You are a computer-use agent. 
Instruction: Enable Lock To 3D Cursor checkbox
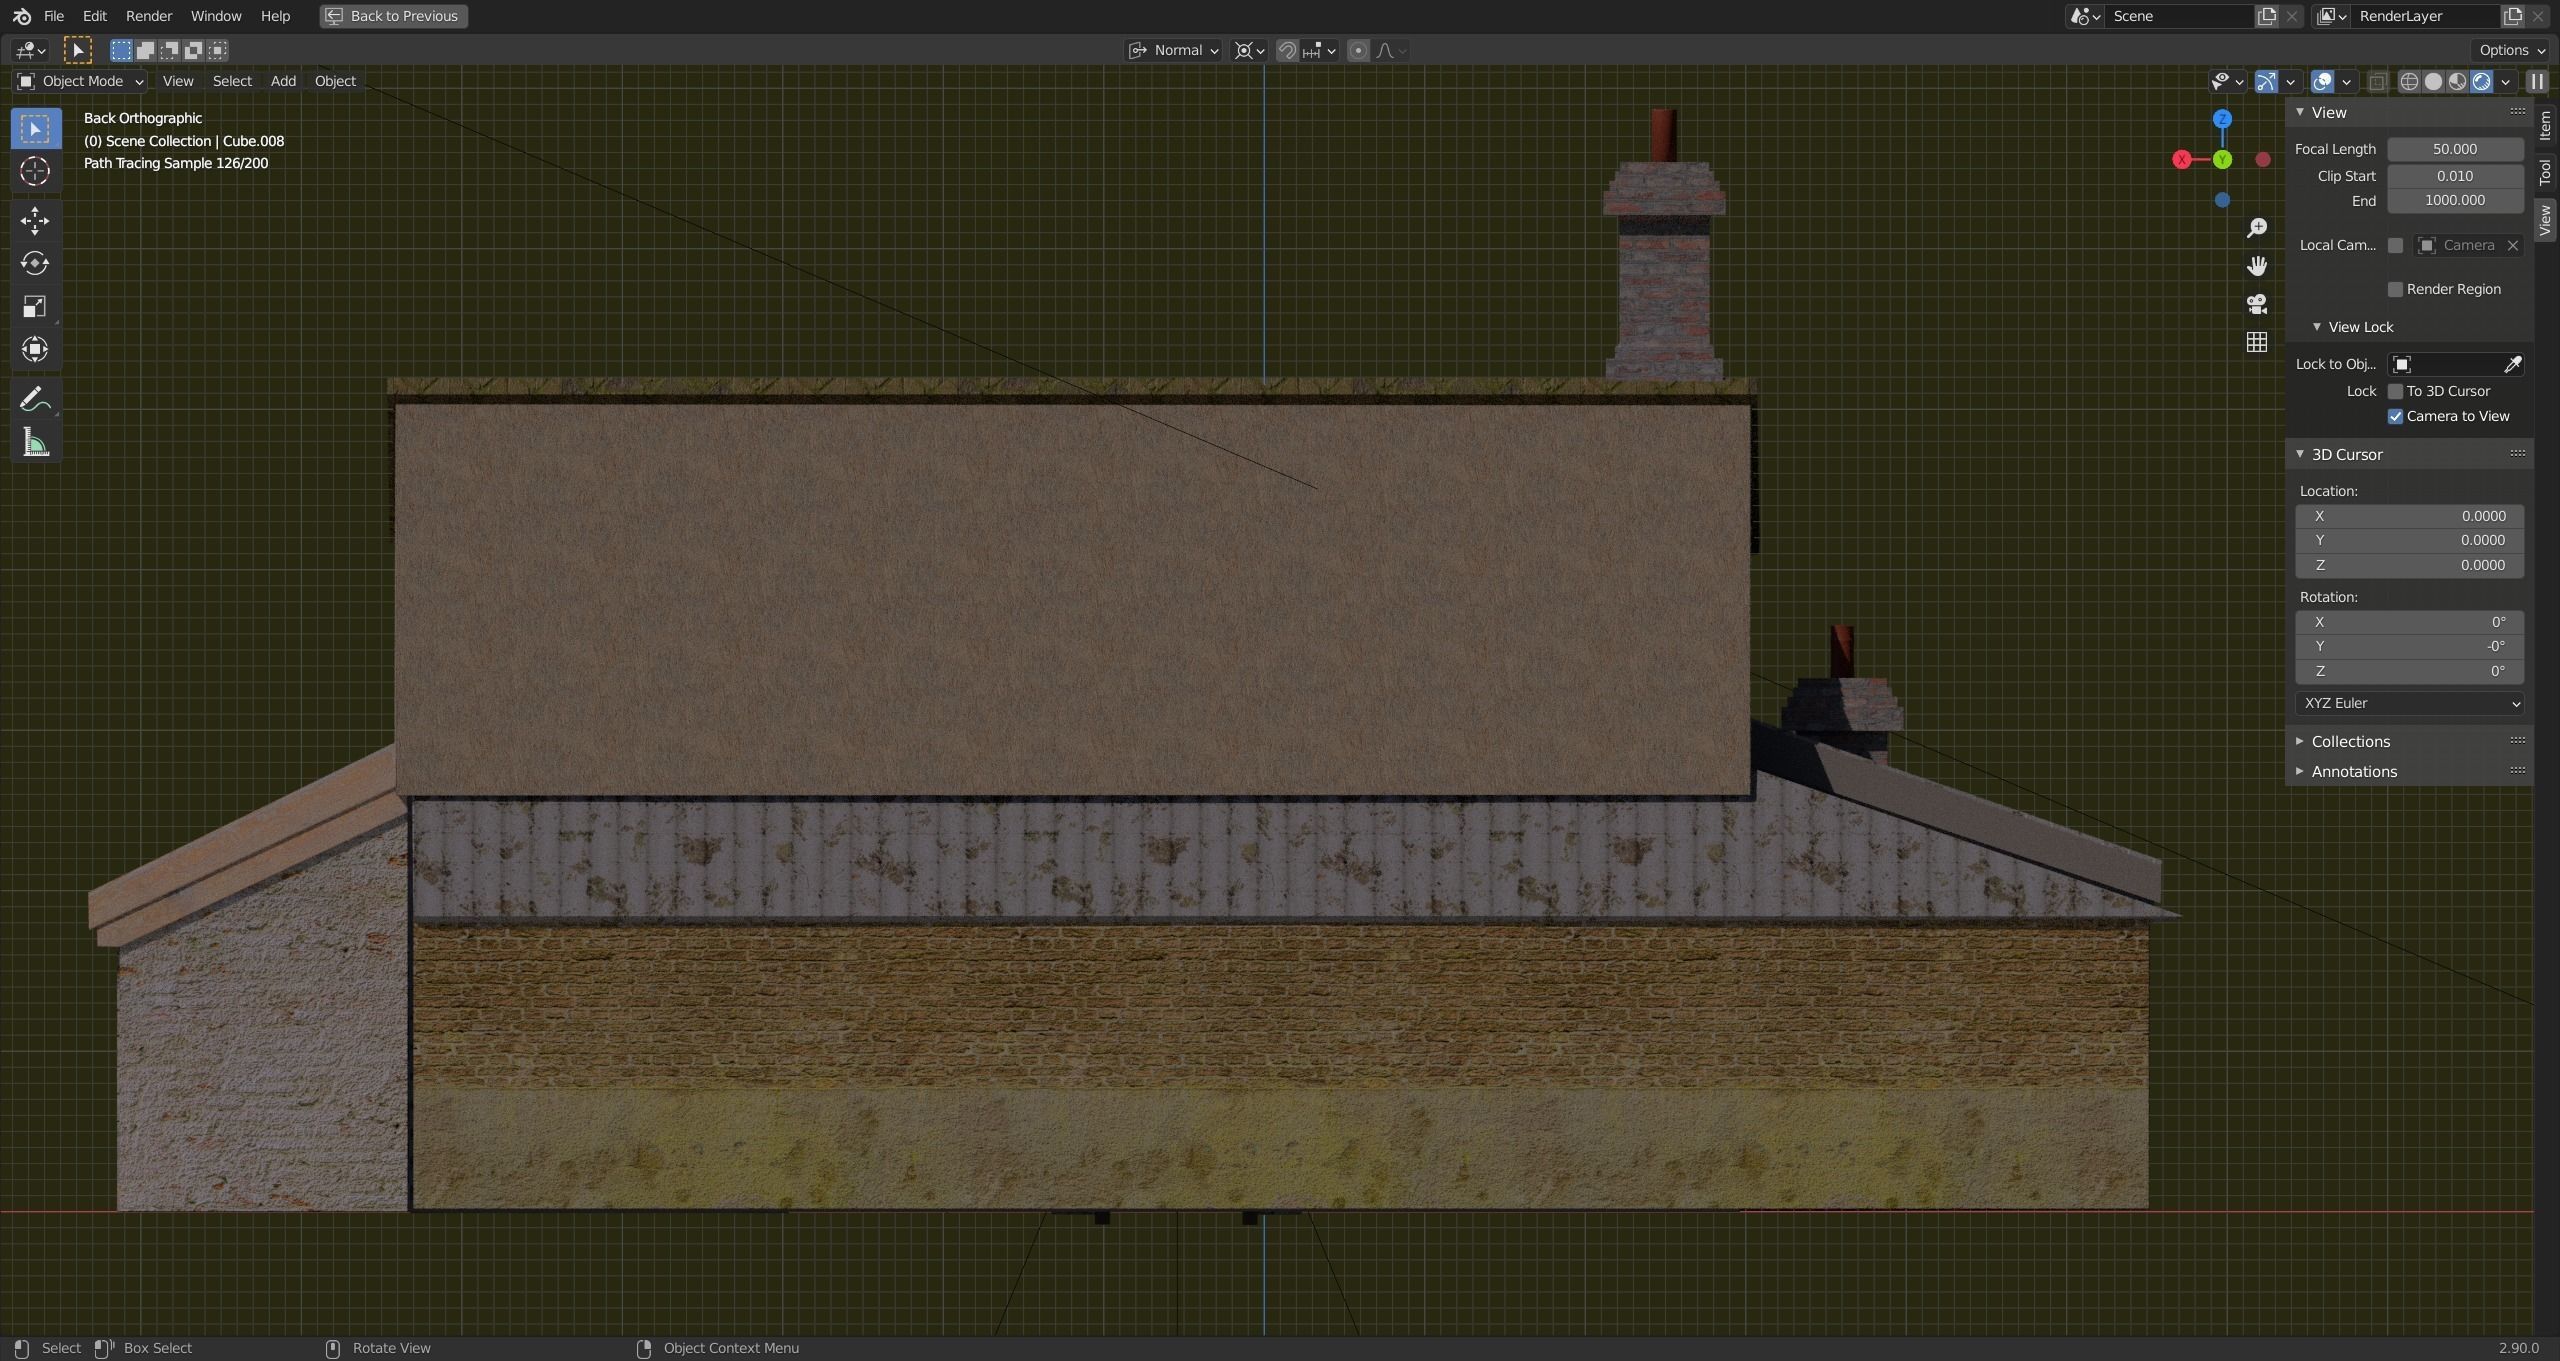pyautogui.click(x=2395, y=391)
